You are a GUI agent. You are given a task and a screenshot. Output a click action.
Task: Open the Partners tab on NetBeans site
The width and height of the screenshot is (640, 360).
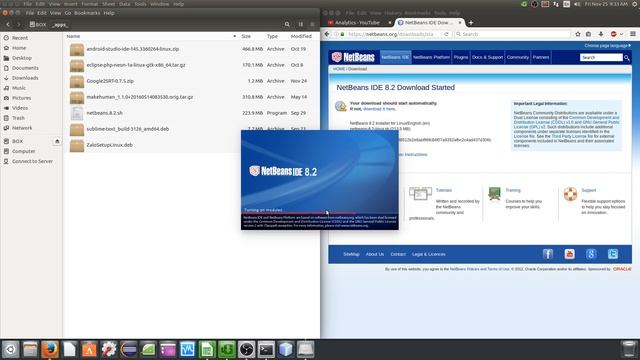(x=541, y=57)
